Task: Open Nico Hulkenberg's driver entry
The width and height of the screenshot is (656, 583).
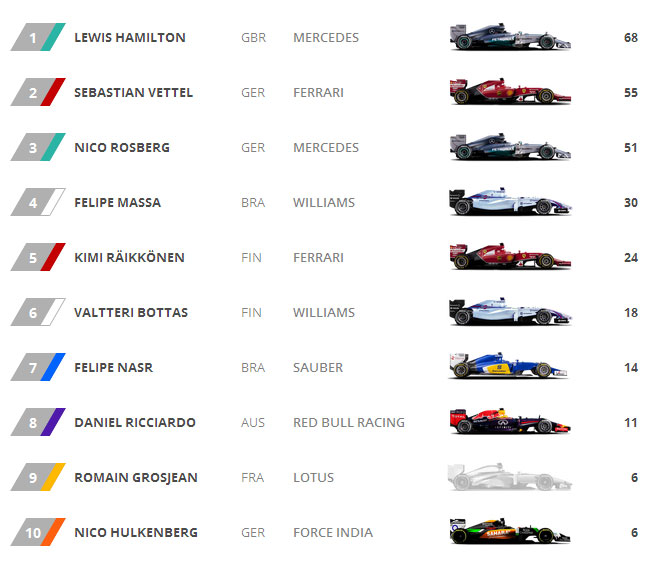Action: click(x=136, y=532)
